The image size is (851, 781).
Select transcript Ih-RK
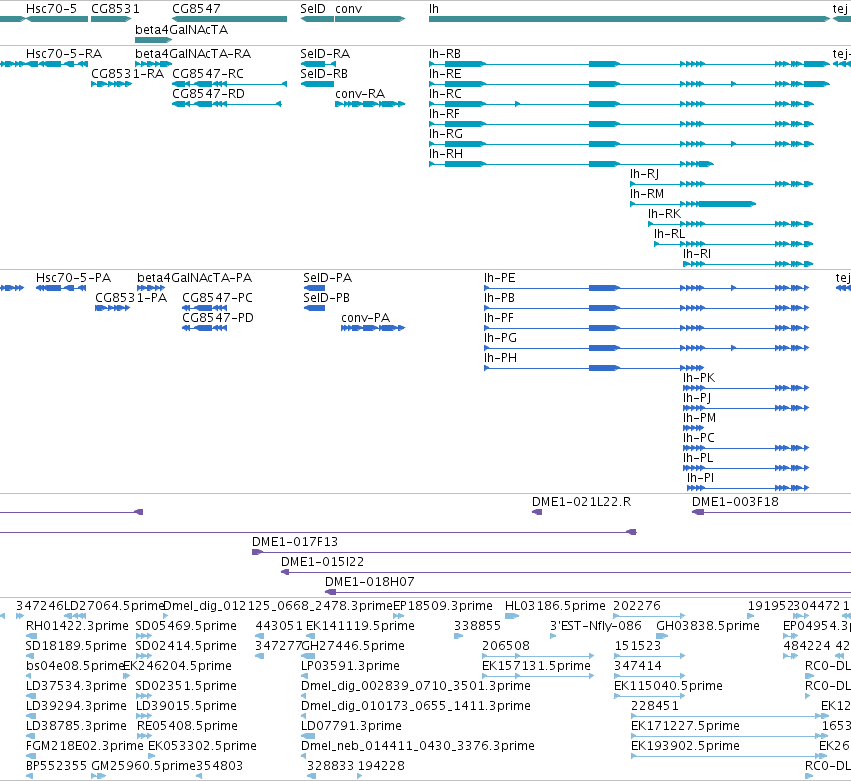tap(664, 214)
